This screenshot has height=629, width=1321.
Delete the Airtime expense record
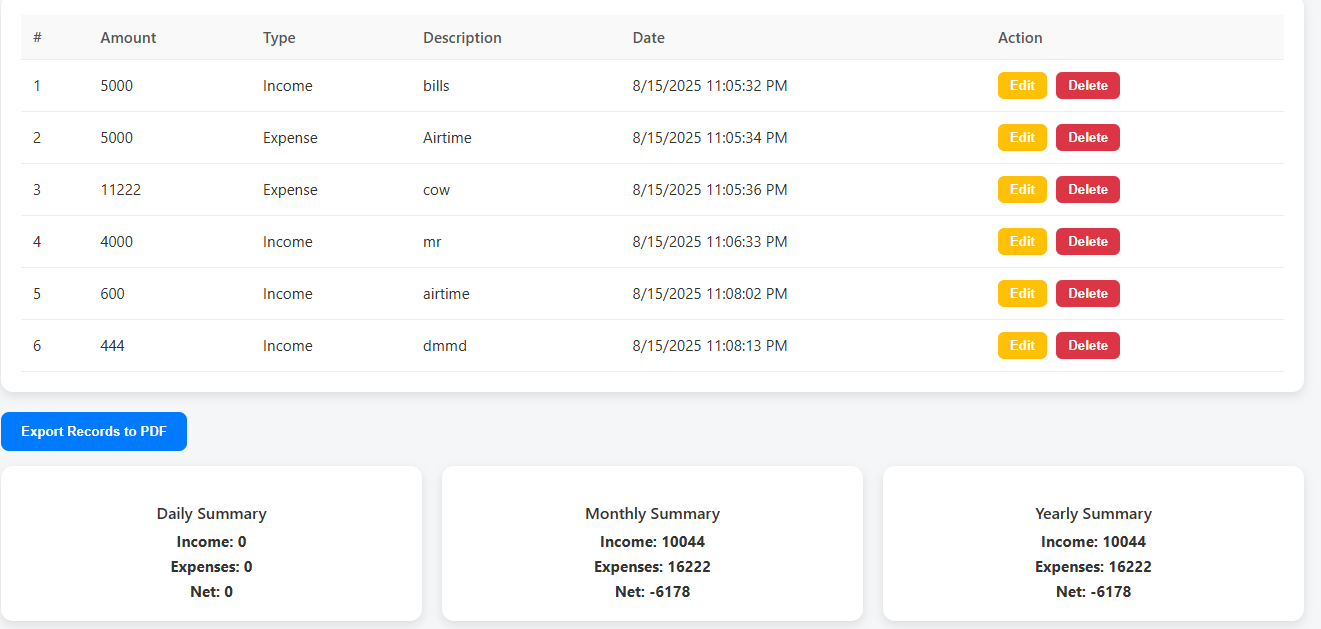click(1087, 138)
